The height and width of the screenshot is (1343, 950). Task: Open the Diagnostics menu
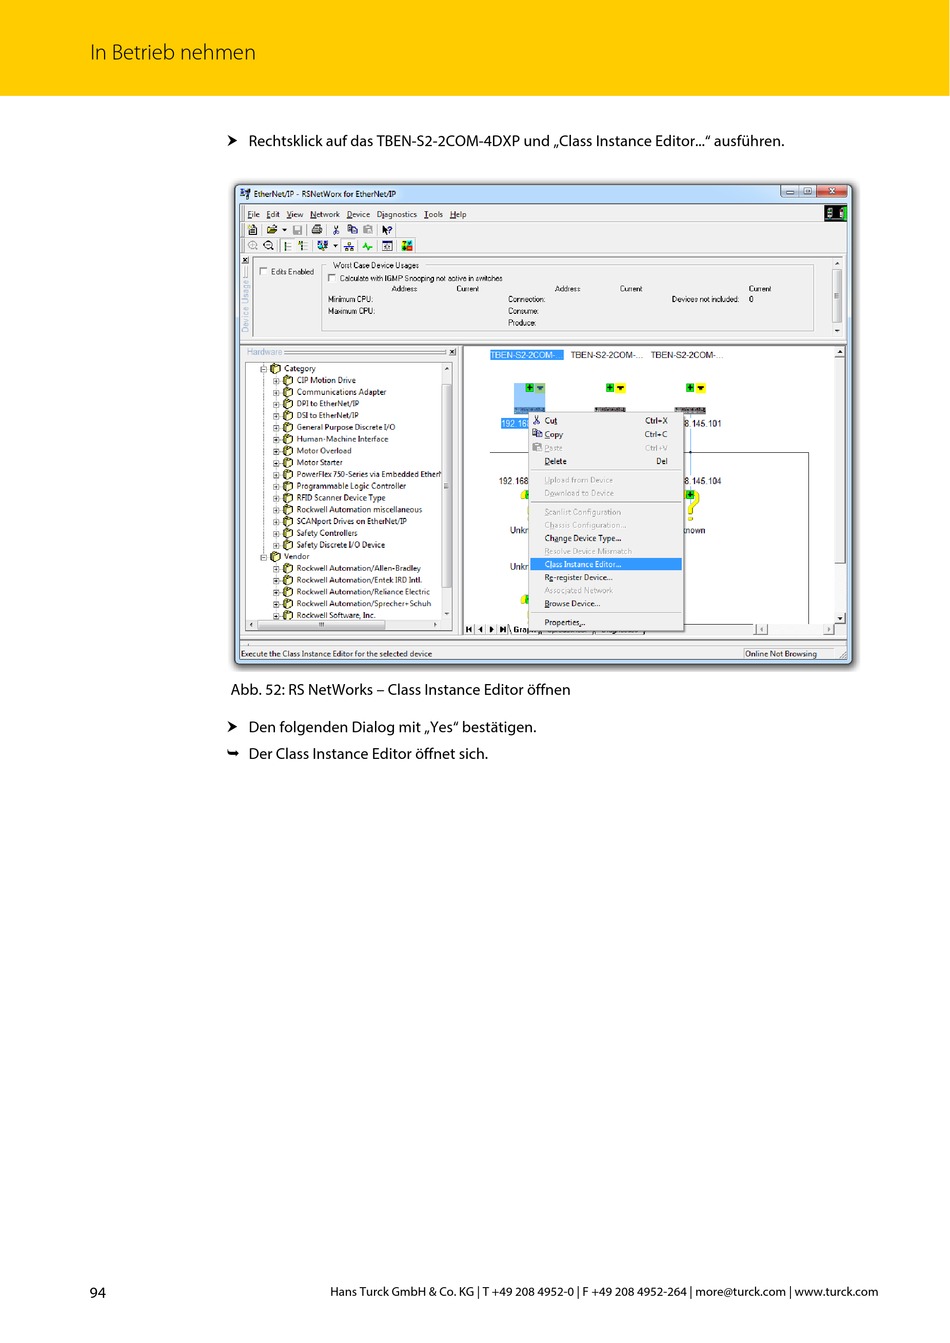(x=397, y=214)
